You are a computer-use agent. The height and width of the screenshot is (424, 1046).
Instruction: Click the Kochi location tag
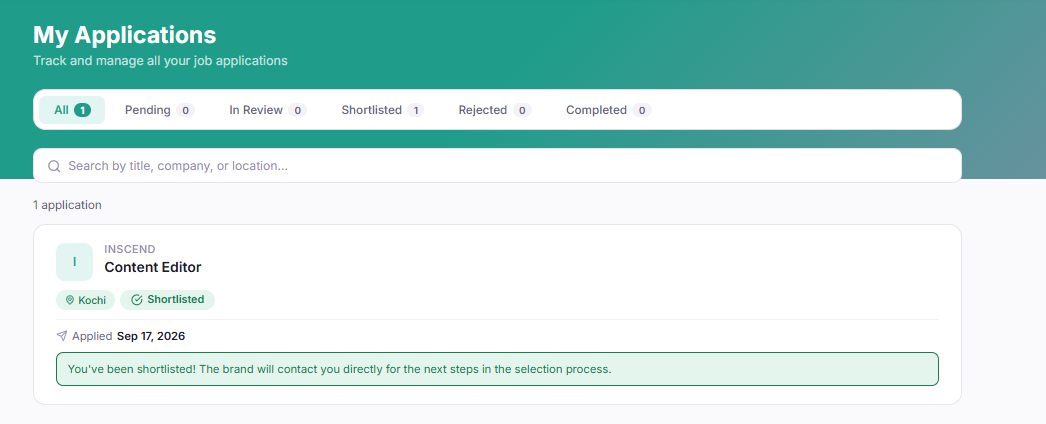85,300
